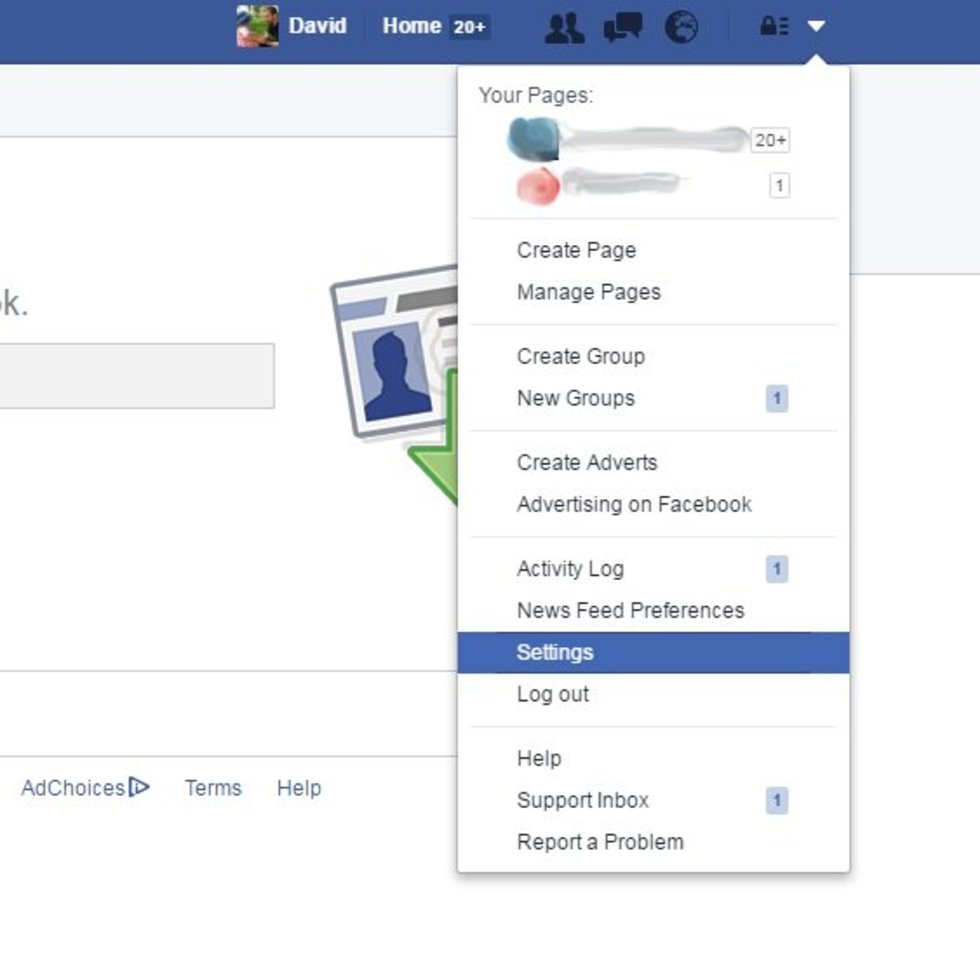Open the friend requests icon
The height and width of the screenshot is (980, 980).
(x=564, y=28)
